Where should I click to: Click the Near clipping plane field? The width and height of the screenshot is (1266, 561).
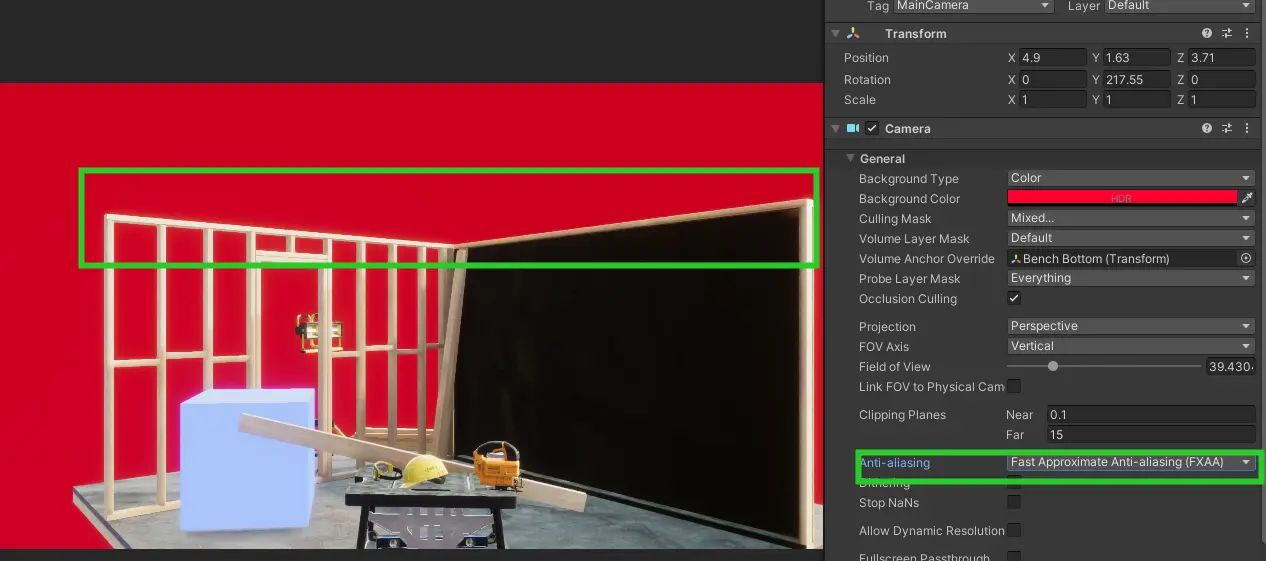[x=1150, y=414]
